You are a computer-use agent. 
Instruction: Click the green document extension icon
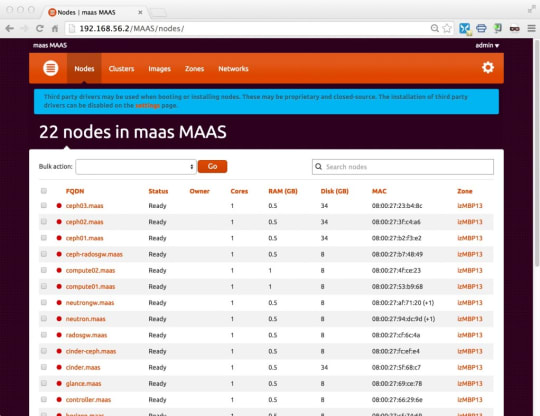pyautogui.click(x=497, y=28)
